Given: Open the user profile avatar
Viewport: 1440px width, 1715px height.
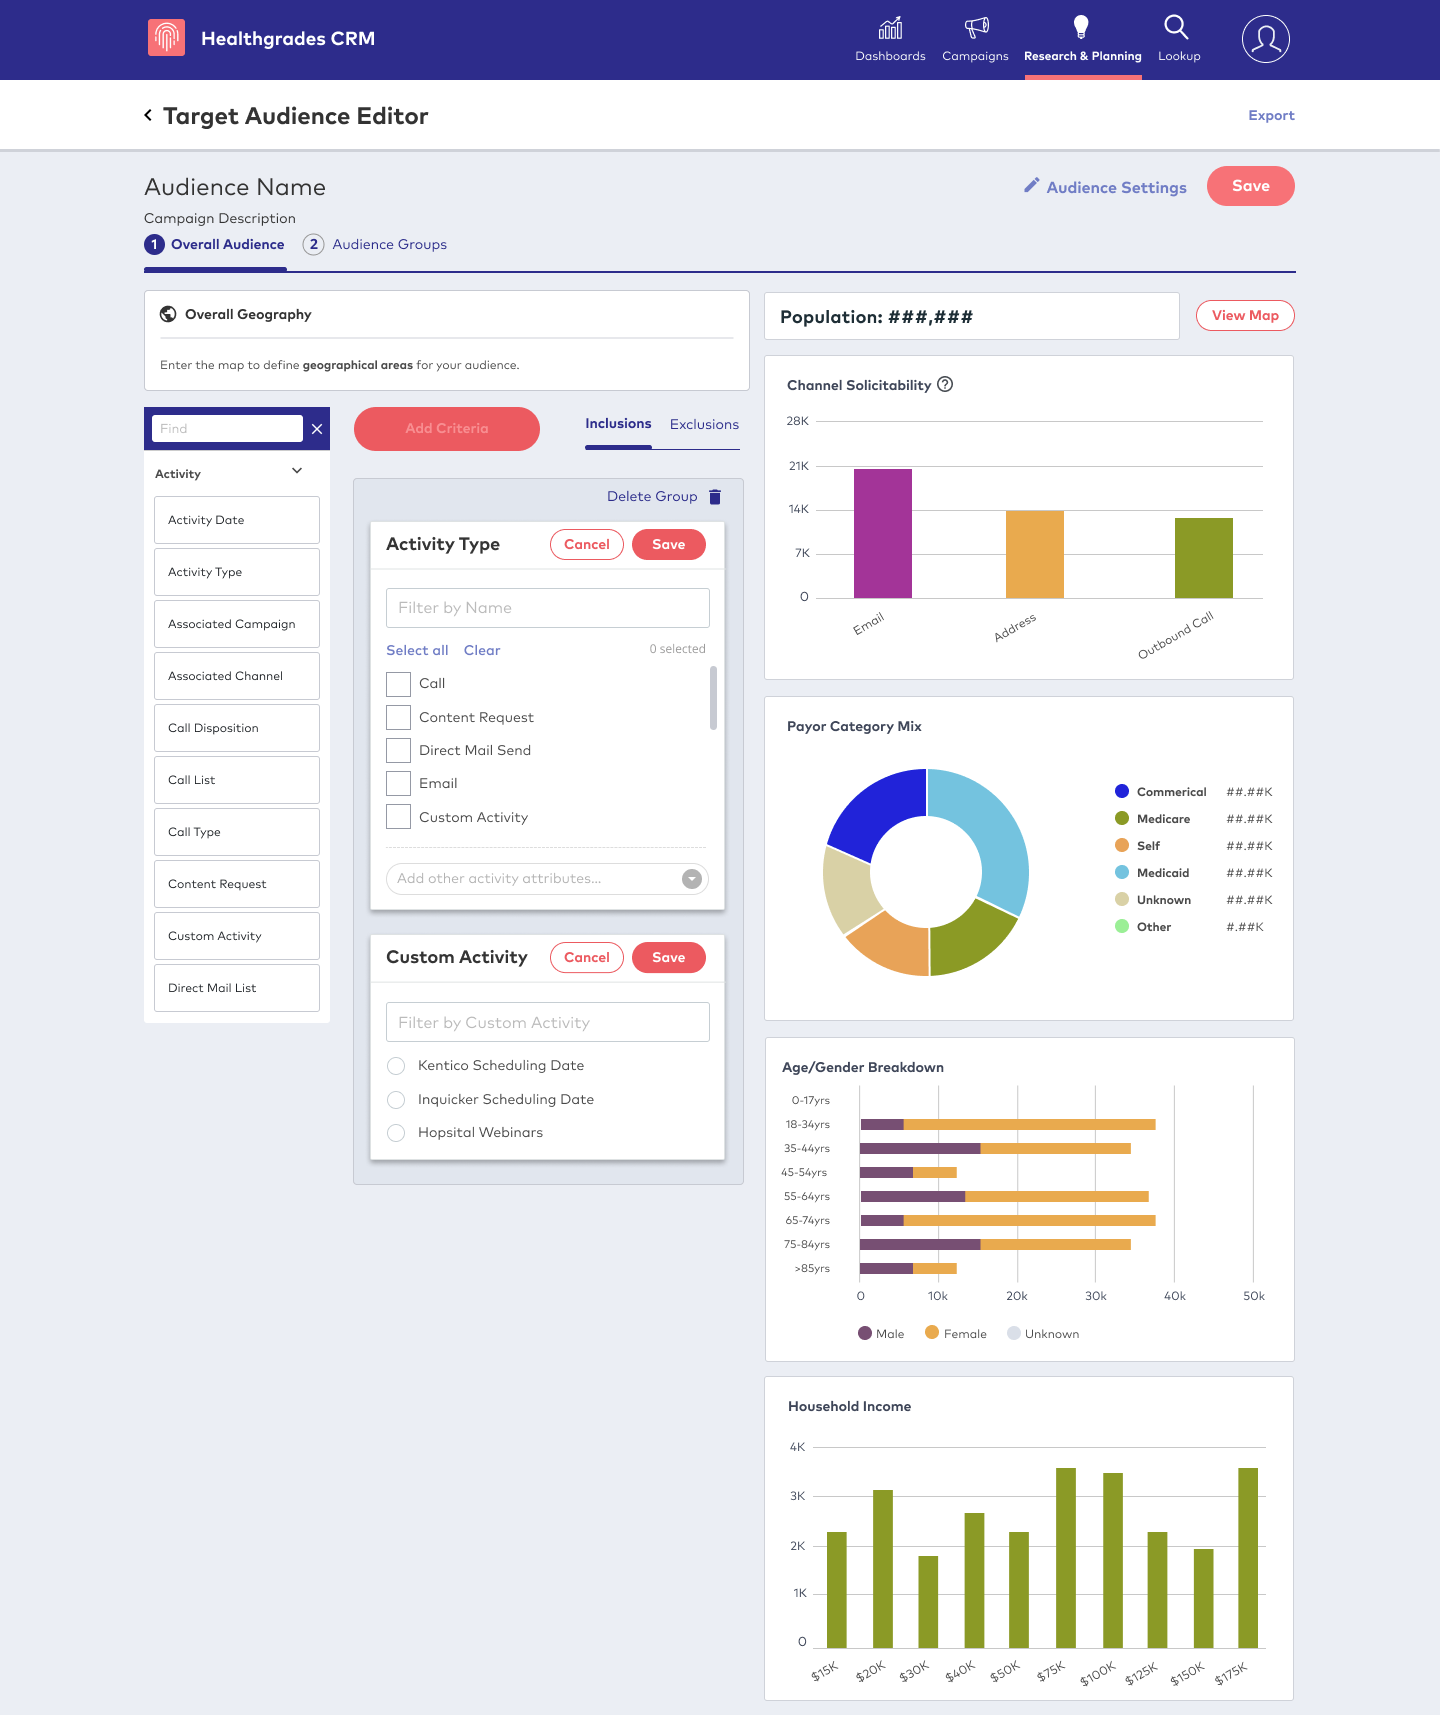Looking at the screenshot, I should pos(1265,39).
